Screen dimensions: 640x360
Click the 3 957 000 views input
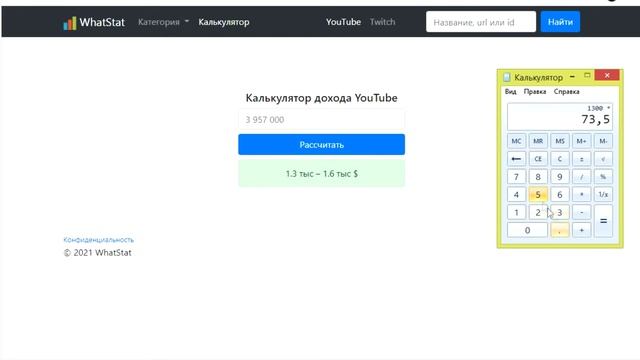coord(322,120)
